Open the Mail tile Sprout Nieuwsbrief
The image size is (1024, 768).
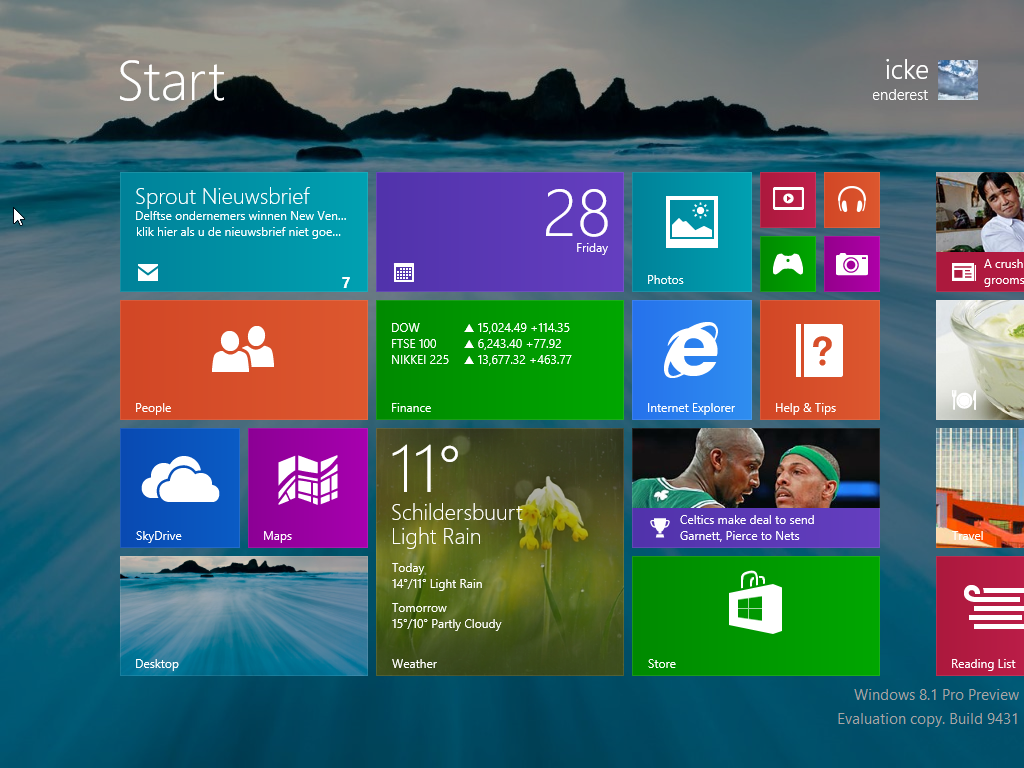click(243, 232)
